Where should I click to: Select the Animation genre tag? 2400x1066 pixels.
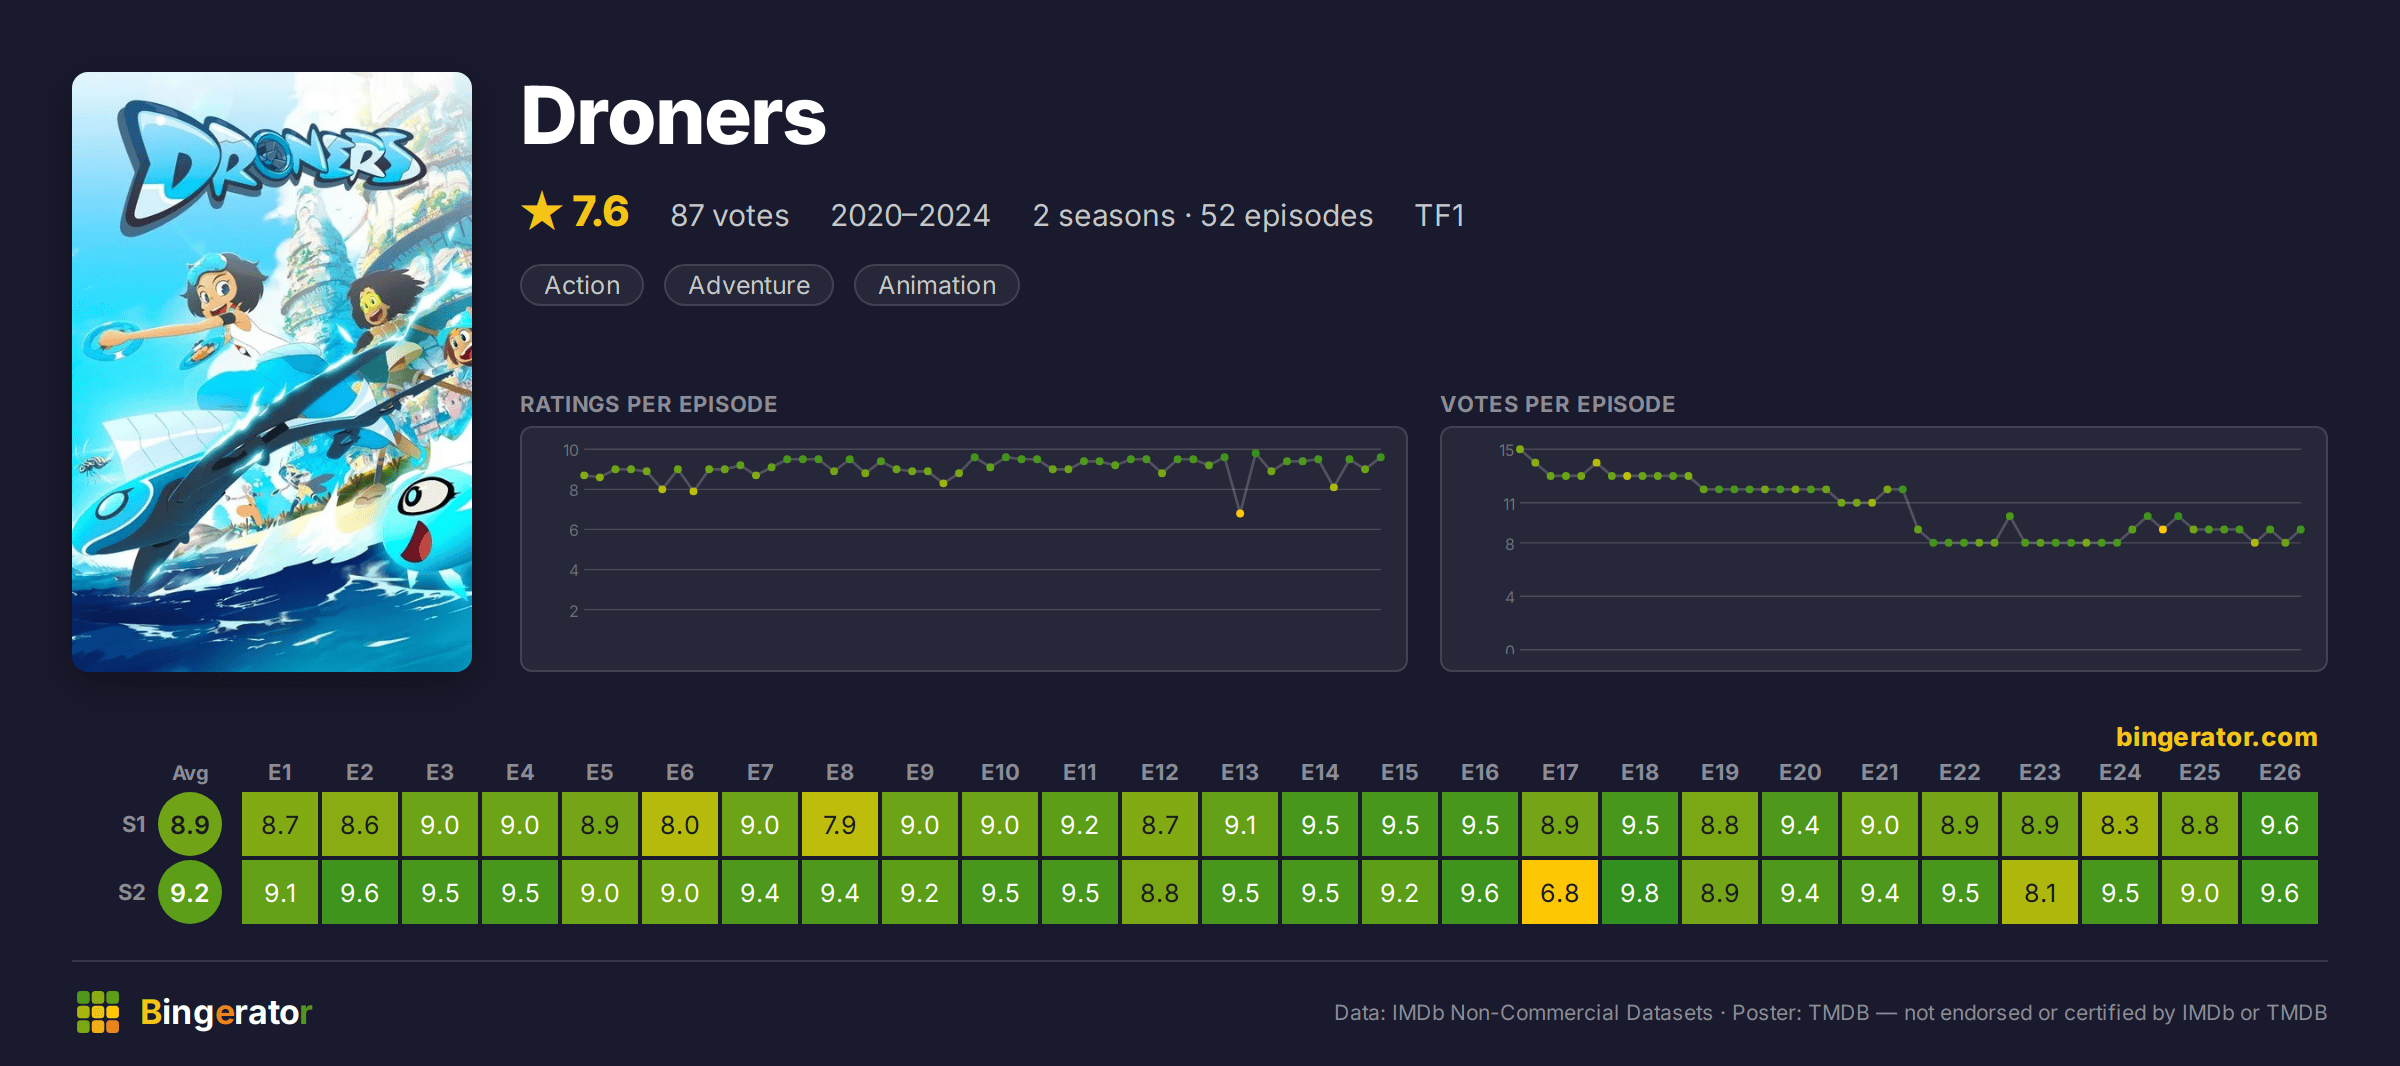click(937, 285)
